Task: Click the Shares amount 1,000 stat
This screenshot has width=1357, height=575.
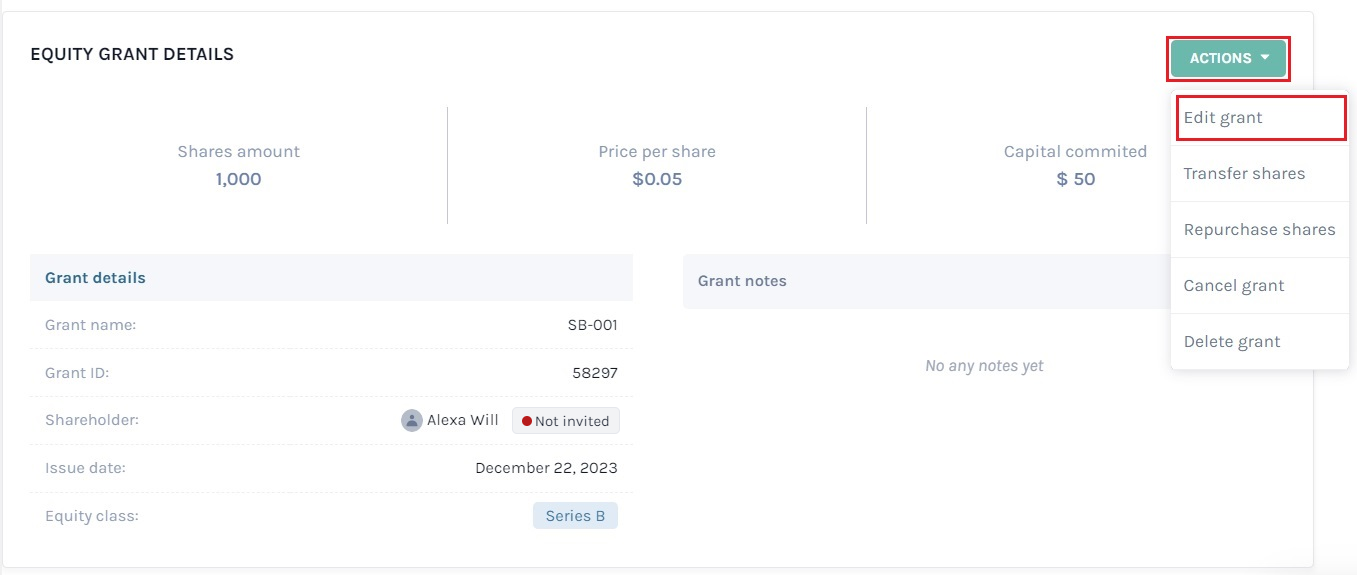Action: (238, 166)
